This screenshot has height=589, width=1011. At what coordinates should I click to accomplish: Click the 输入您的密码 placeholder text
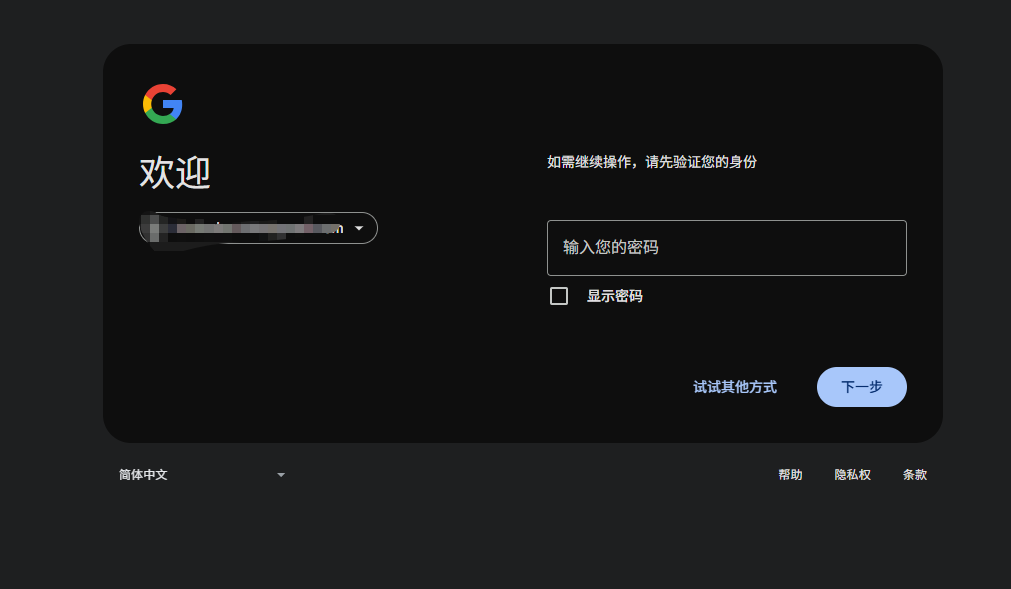tap(611, 247)
